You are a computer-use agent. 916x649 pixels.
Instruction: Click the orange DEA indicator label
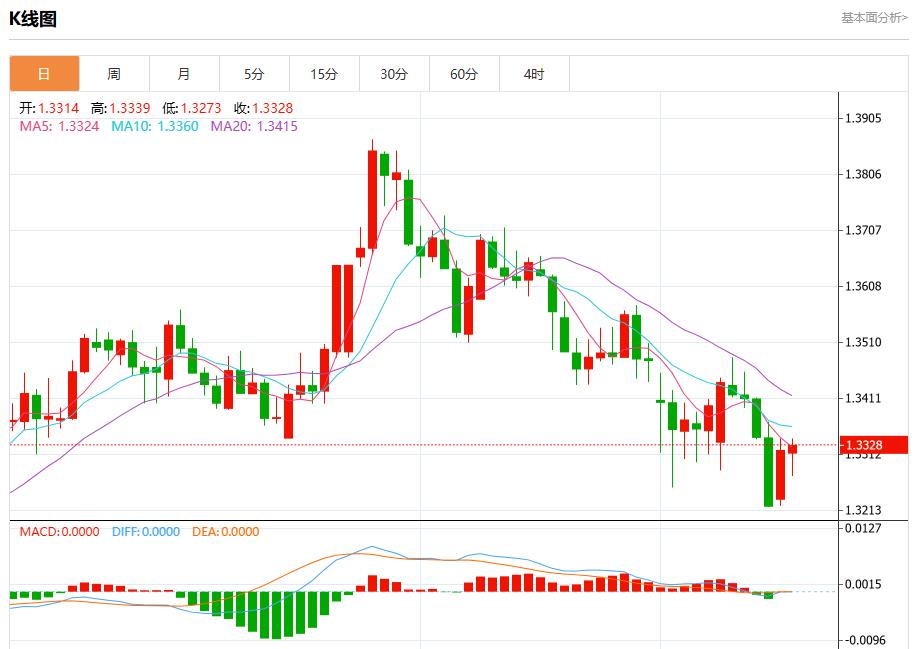point(226,532)
